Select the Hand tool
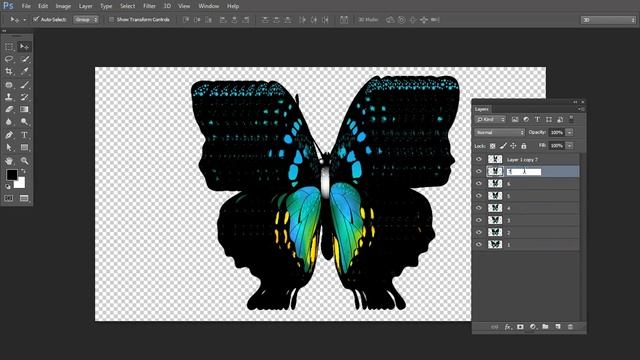The width and height of the screenshot is (640, 360). point(9,161)
